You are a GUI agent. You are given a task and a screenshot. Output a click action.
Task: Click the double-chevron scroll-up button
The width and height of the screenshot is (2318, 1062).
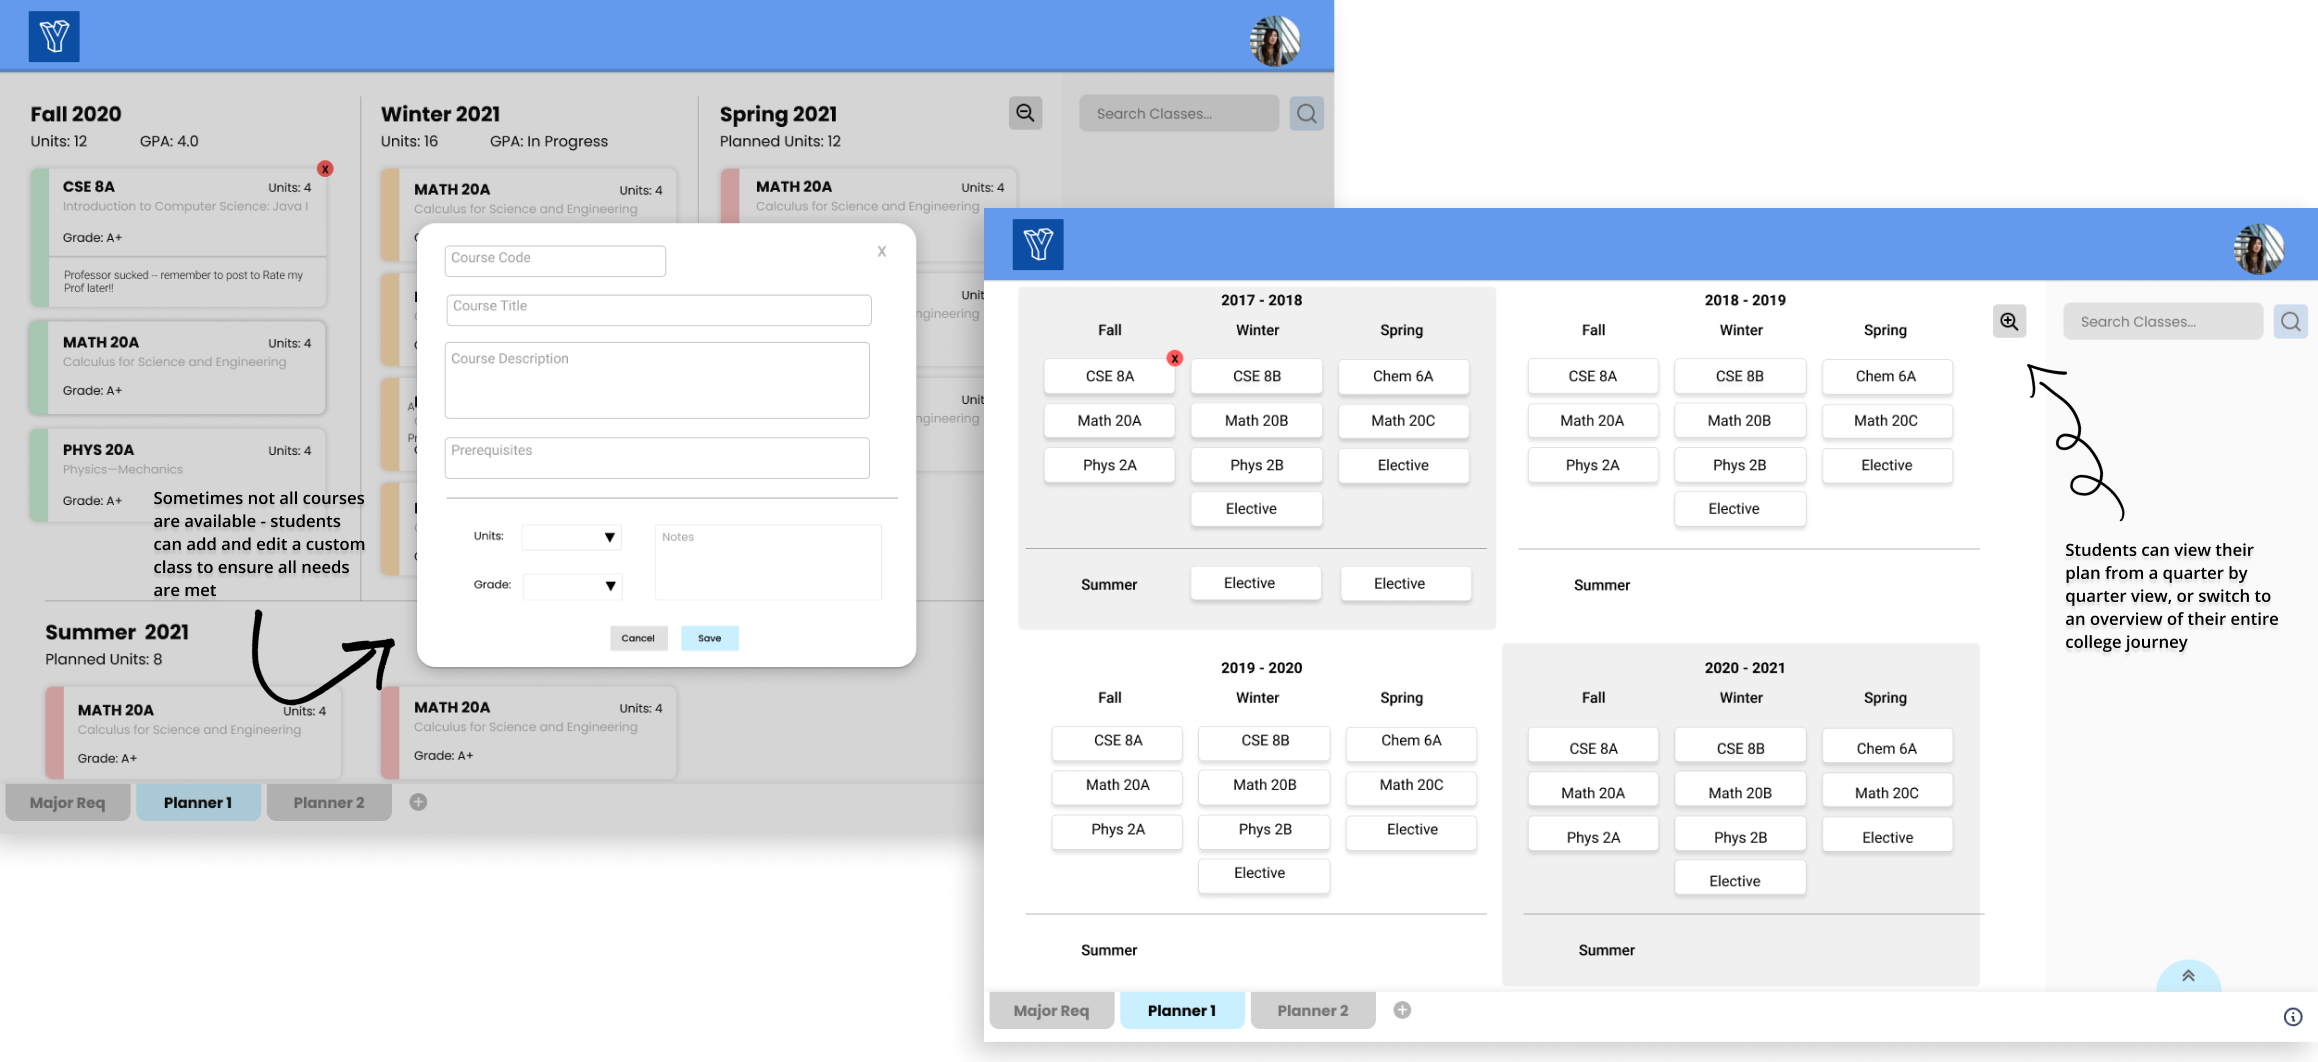tap(2188, 977)
